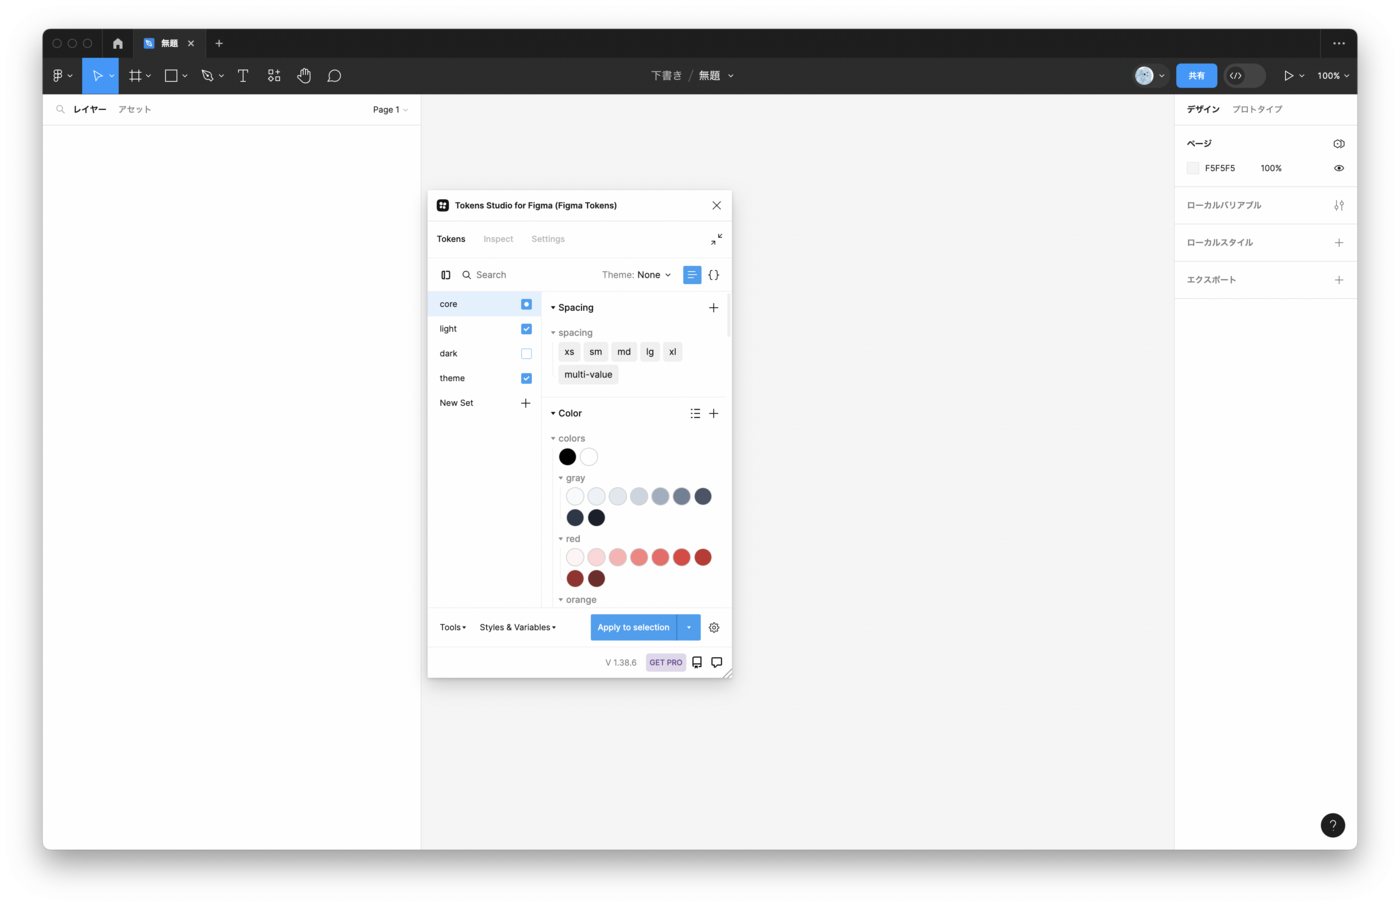Viewport: 1400px width, 906px height.
Task: Switch to the Settings tab
Action: (x=548, y=239)
